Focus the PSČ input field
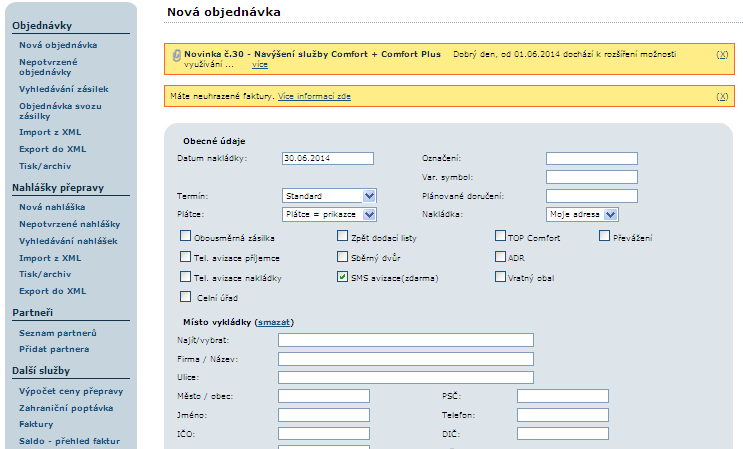The width and height of the screenshot is (743, 449). (563, 396)
